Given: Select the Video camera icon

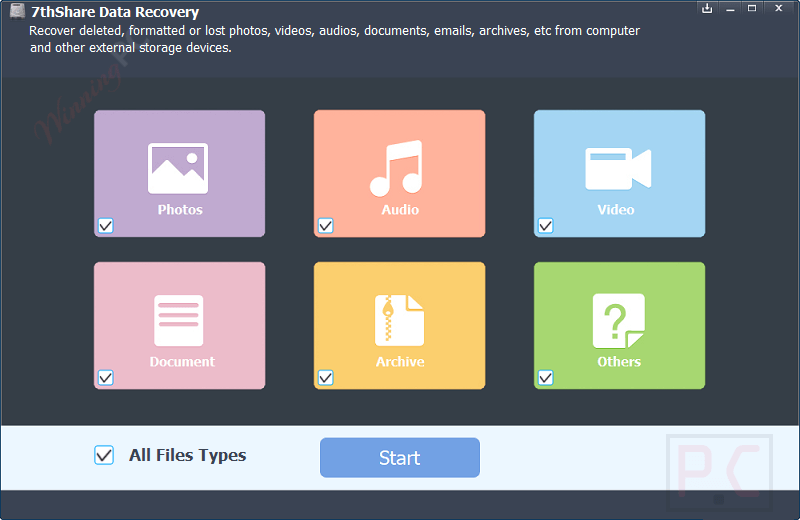Looking at the screenshot, I should (x=618, y=168).
